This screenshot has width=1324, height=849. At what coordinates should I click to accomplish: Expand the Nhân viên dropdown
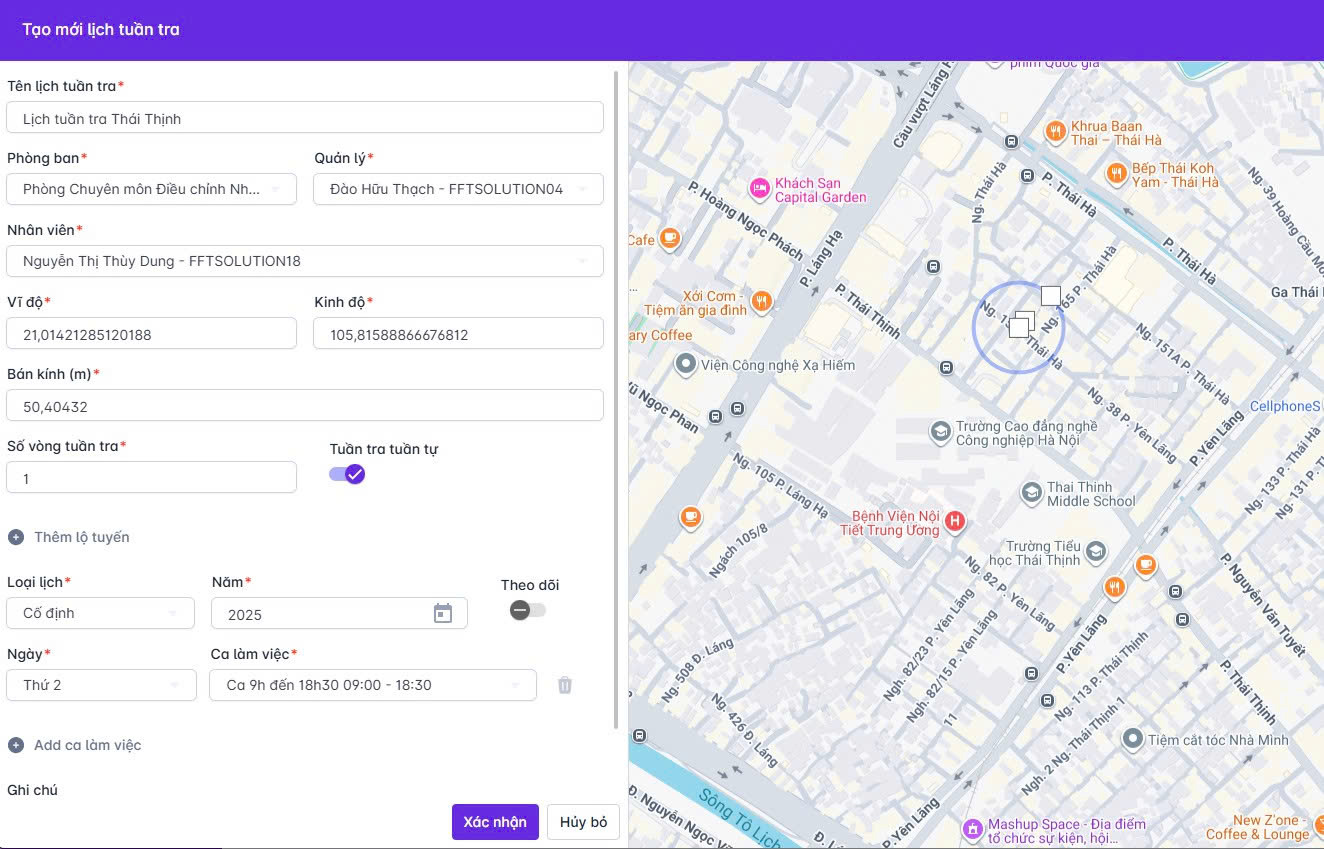click(304, 261)
